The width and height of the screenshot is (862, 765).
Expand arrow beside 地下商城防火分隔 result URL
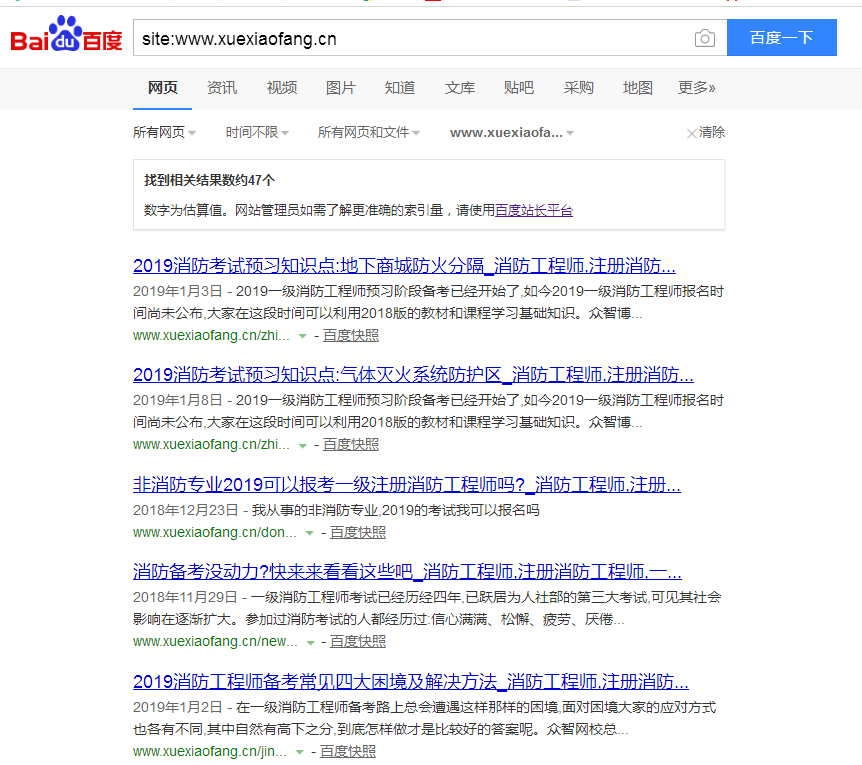pyautogui.click(x=302, y=336)
